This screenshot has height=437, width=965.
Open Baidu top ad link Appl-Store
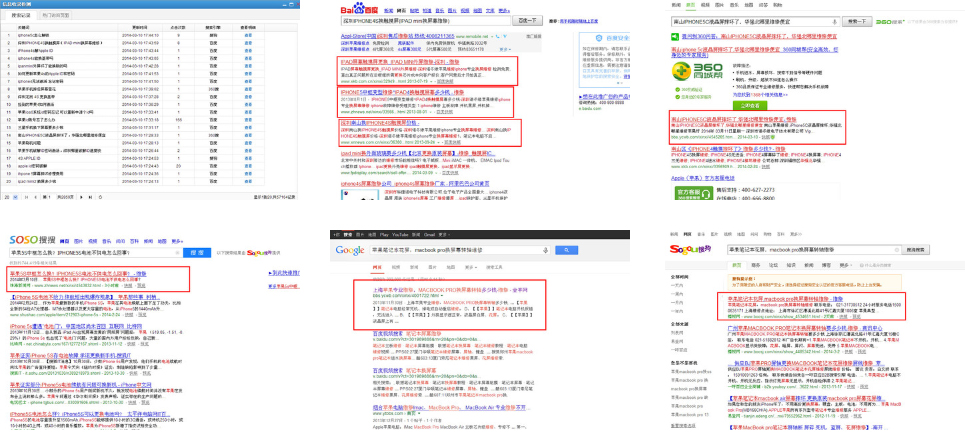click(397, 36)
